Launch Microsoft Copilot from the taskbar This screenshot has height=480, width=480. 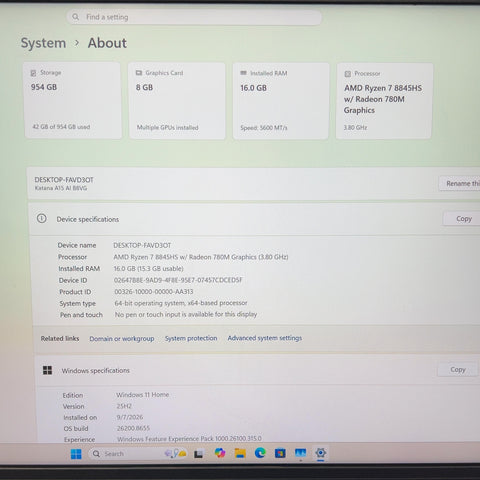click(x=220, y=453)
